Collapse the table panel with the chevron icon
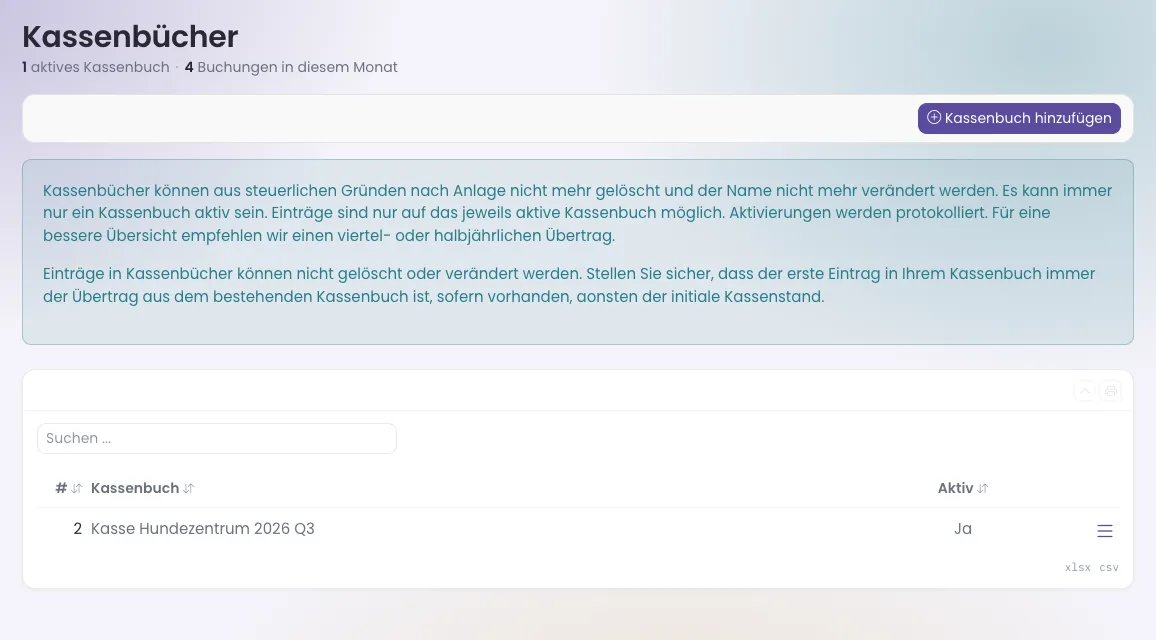The image size is (1156, 640). click(x=1085, y=391)
